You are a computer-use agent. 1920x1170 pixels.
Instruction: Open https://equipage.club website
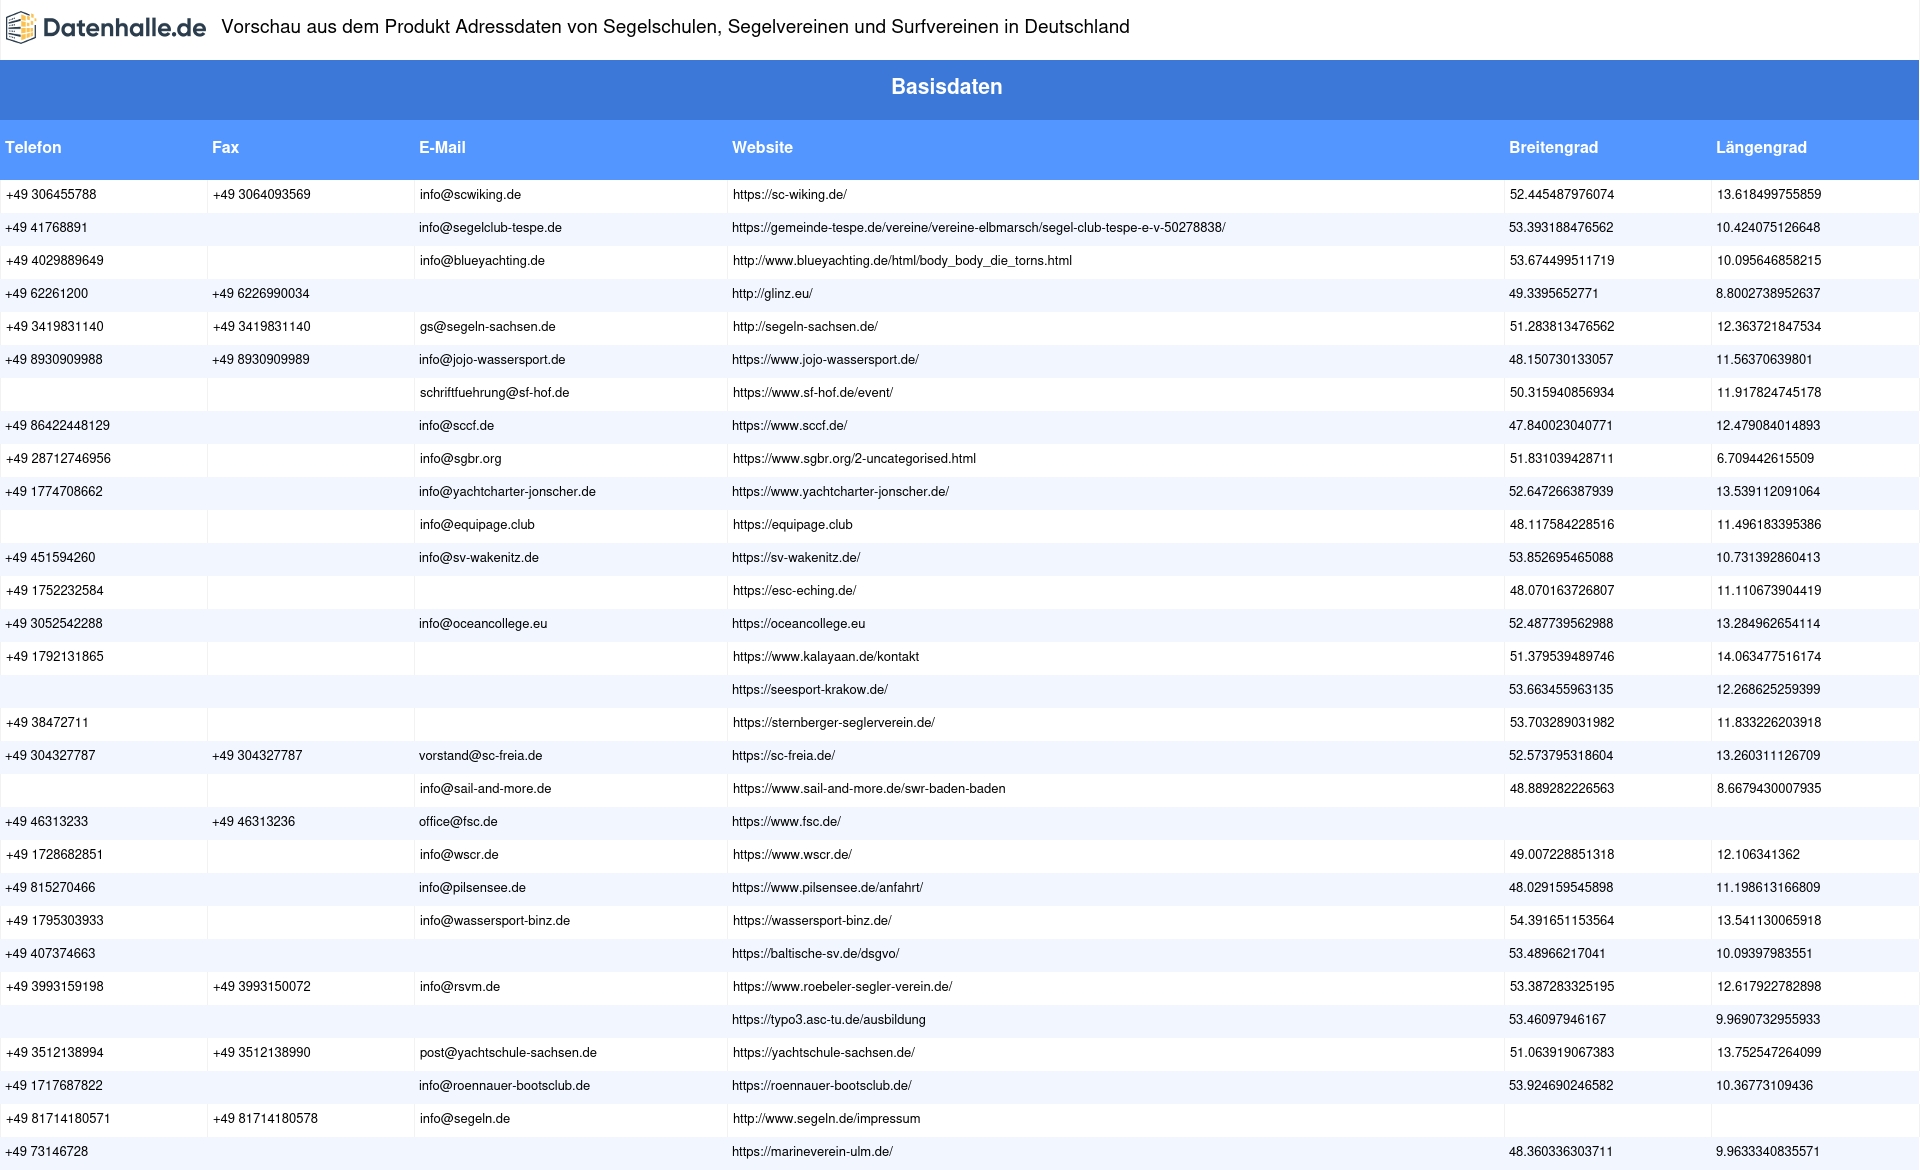coord(792,525)
